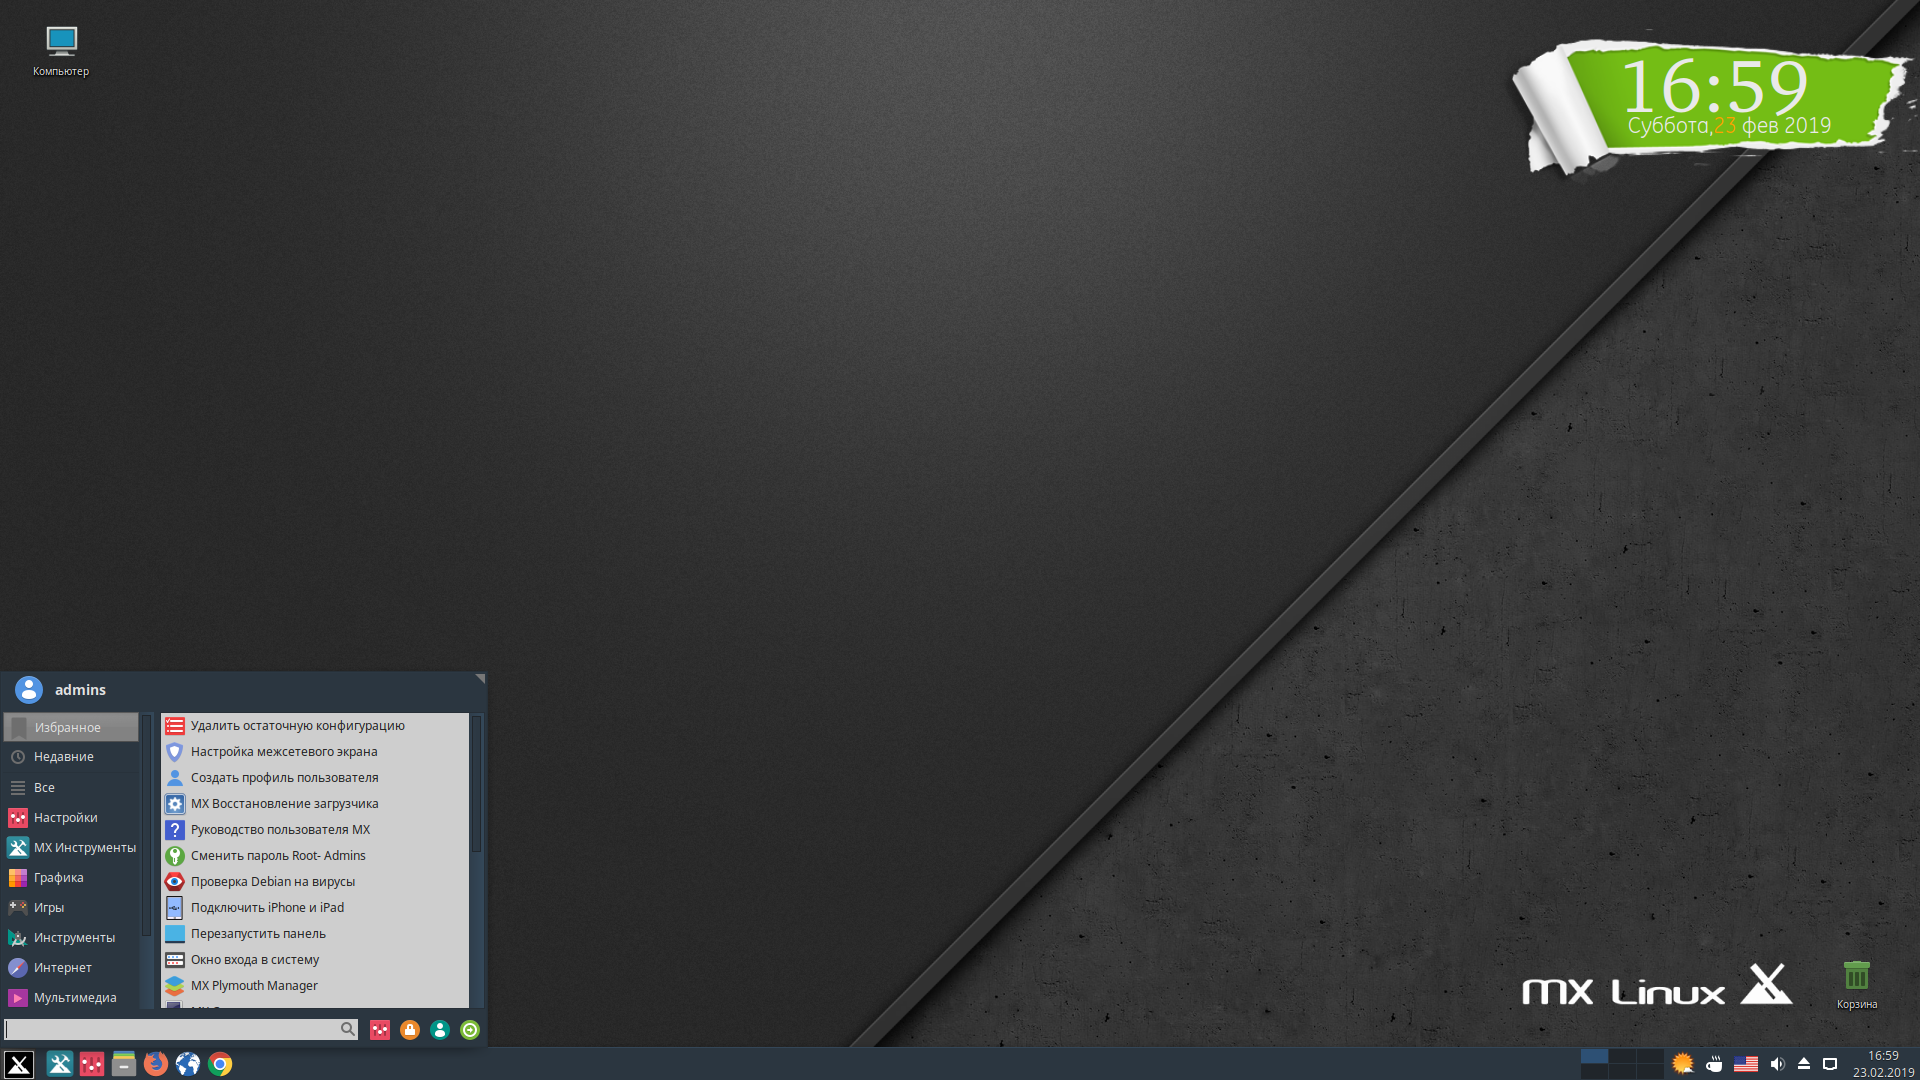1920x1080 pixels.
Task: Open the weather applet in the system tray
Action: [x=1683, y=1063]
